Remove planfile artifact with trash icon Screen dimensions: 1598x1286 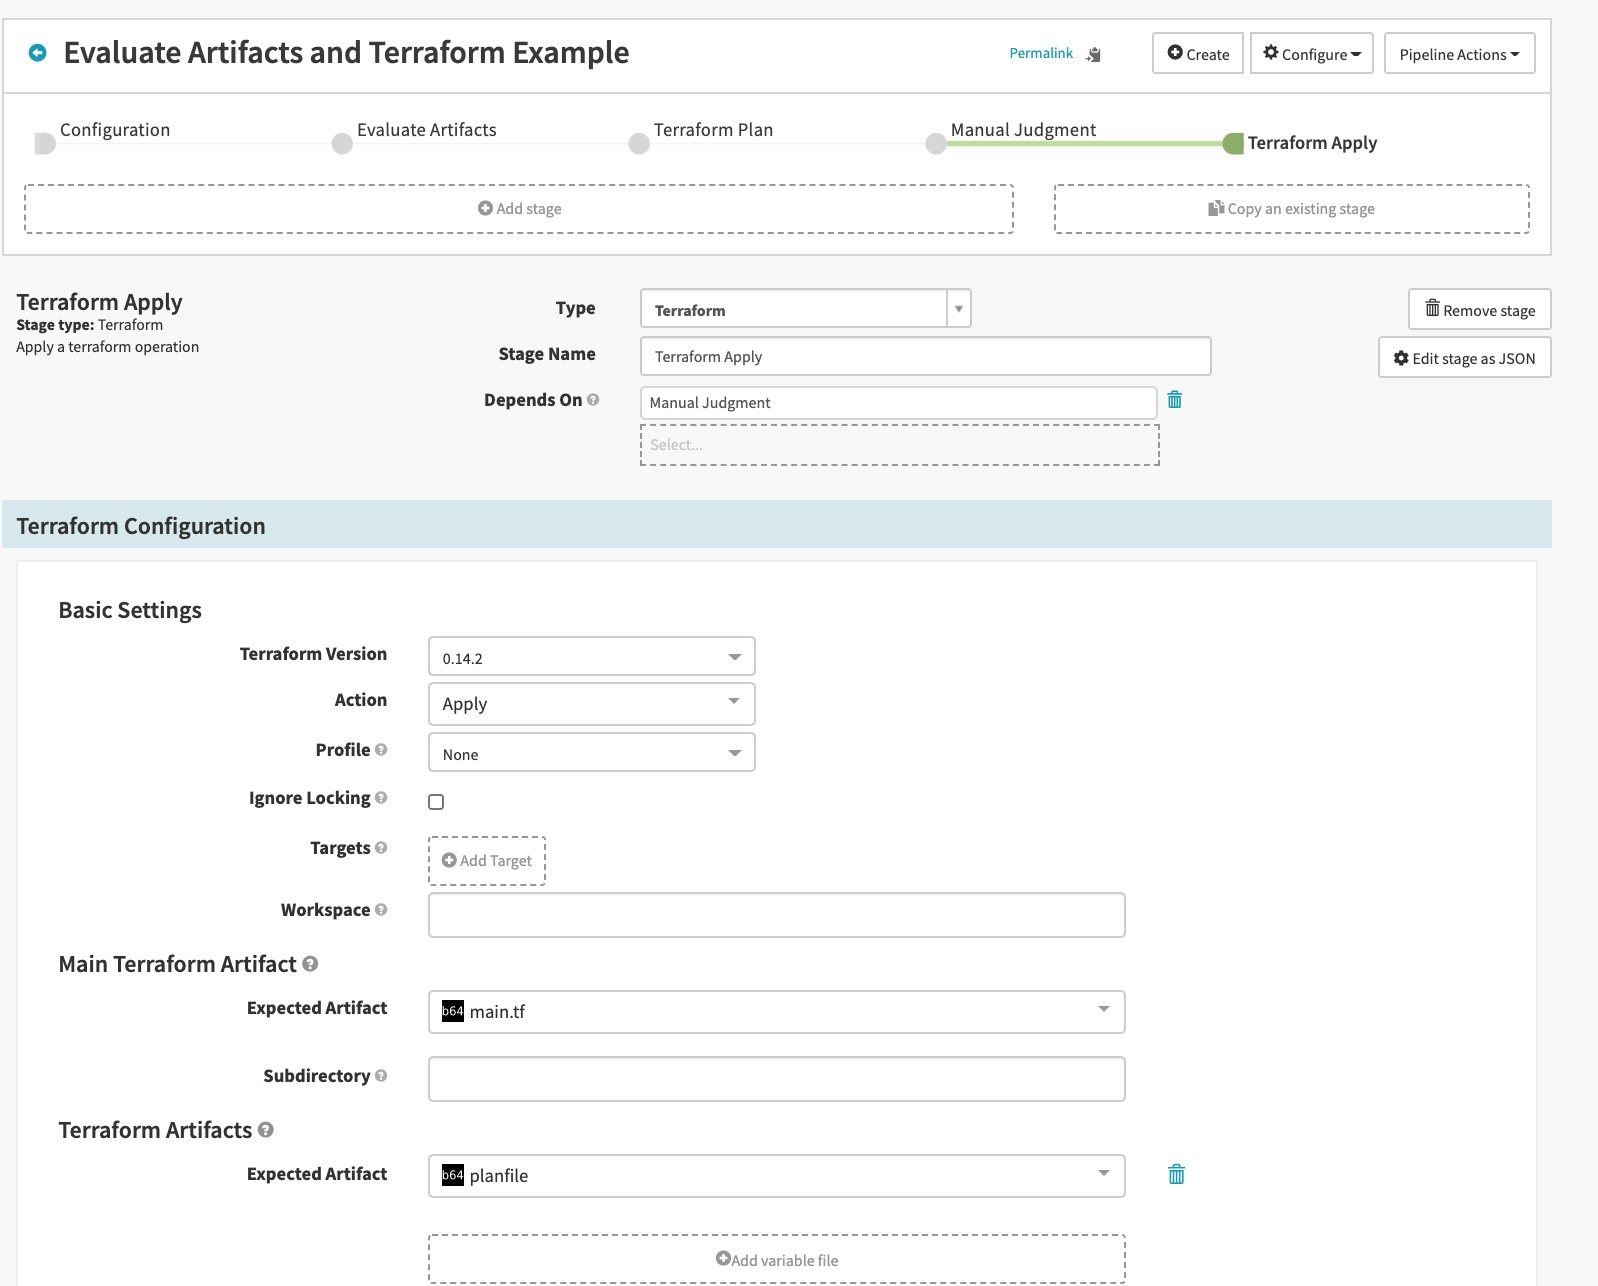[x=1176, y=1174]
